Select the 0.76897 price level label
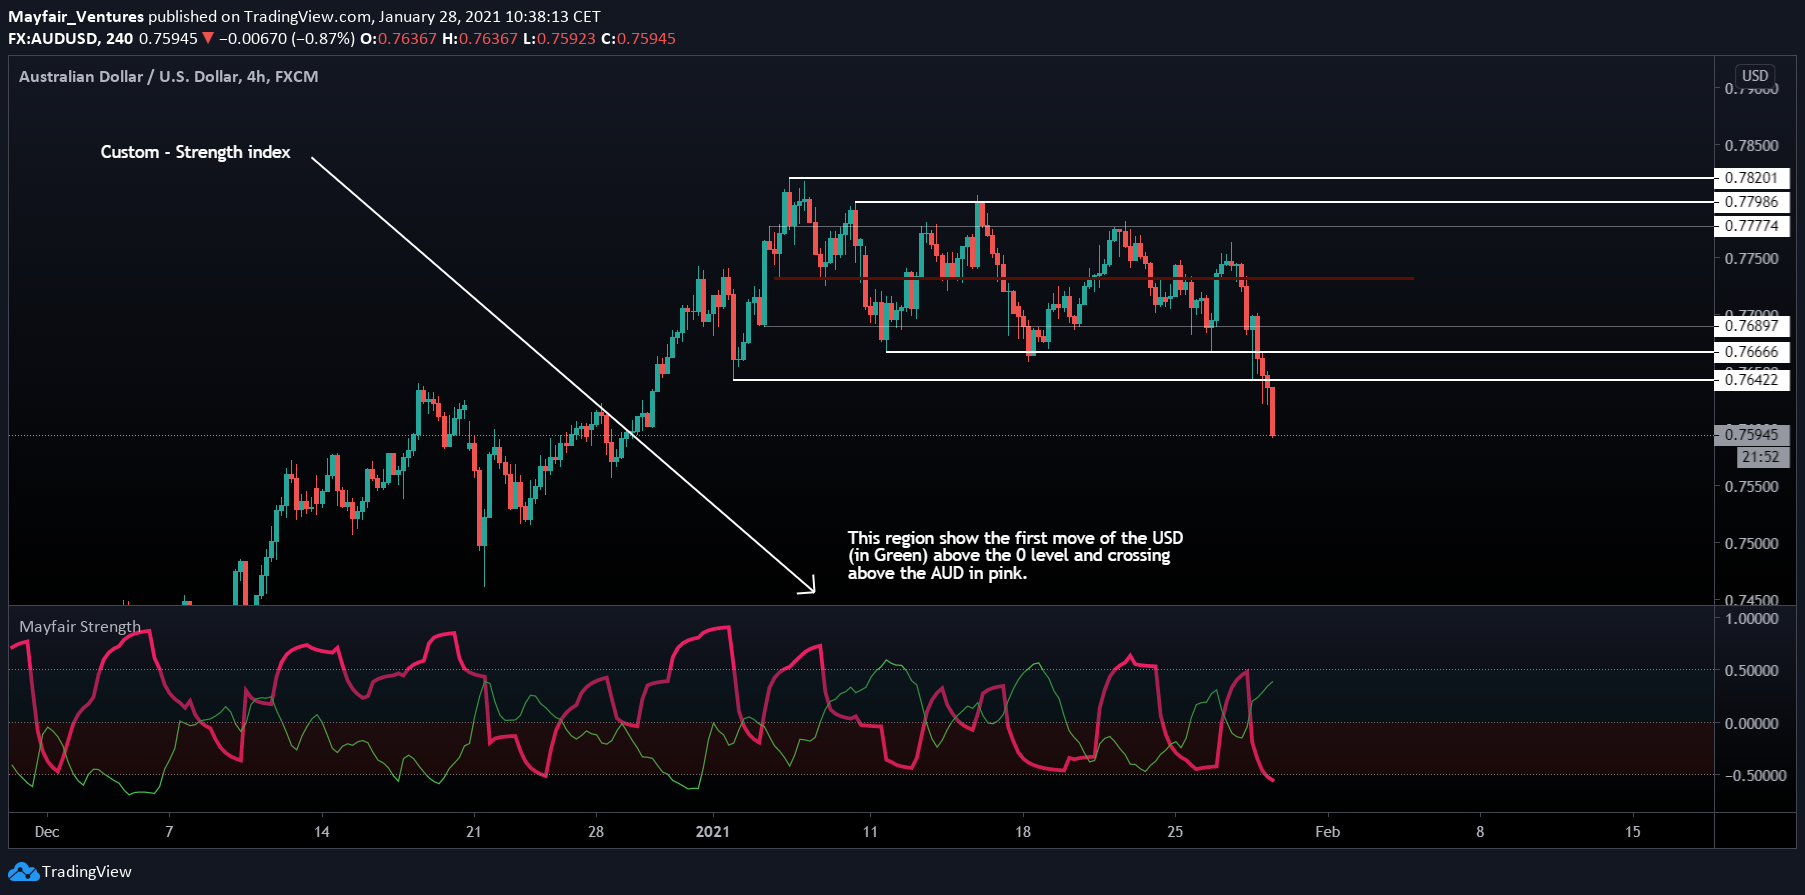This screenshot has height=895, width=1805. pyautogui.click(x=1751, y=326)
